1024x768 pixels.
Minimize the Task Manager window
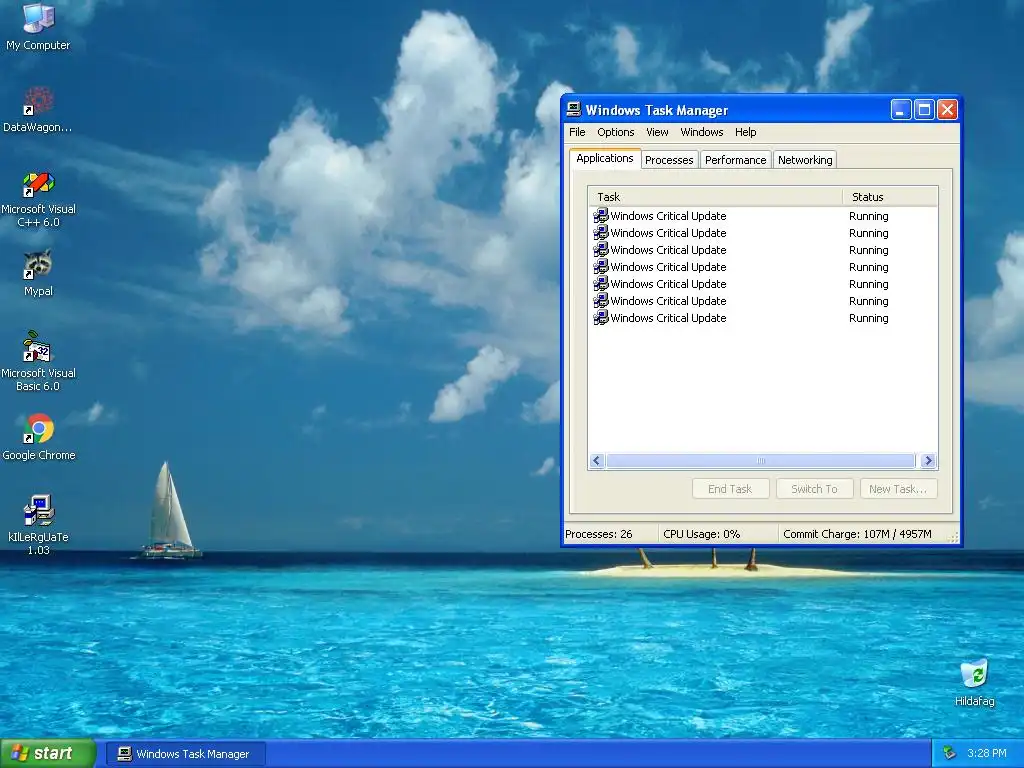[x=901, y=110]
